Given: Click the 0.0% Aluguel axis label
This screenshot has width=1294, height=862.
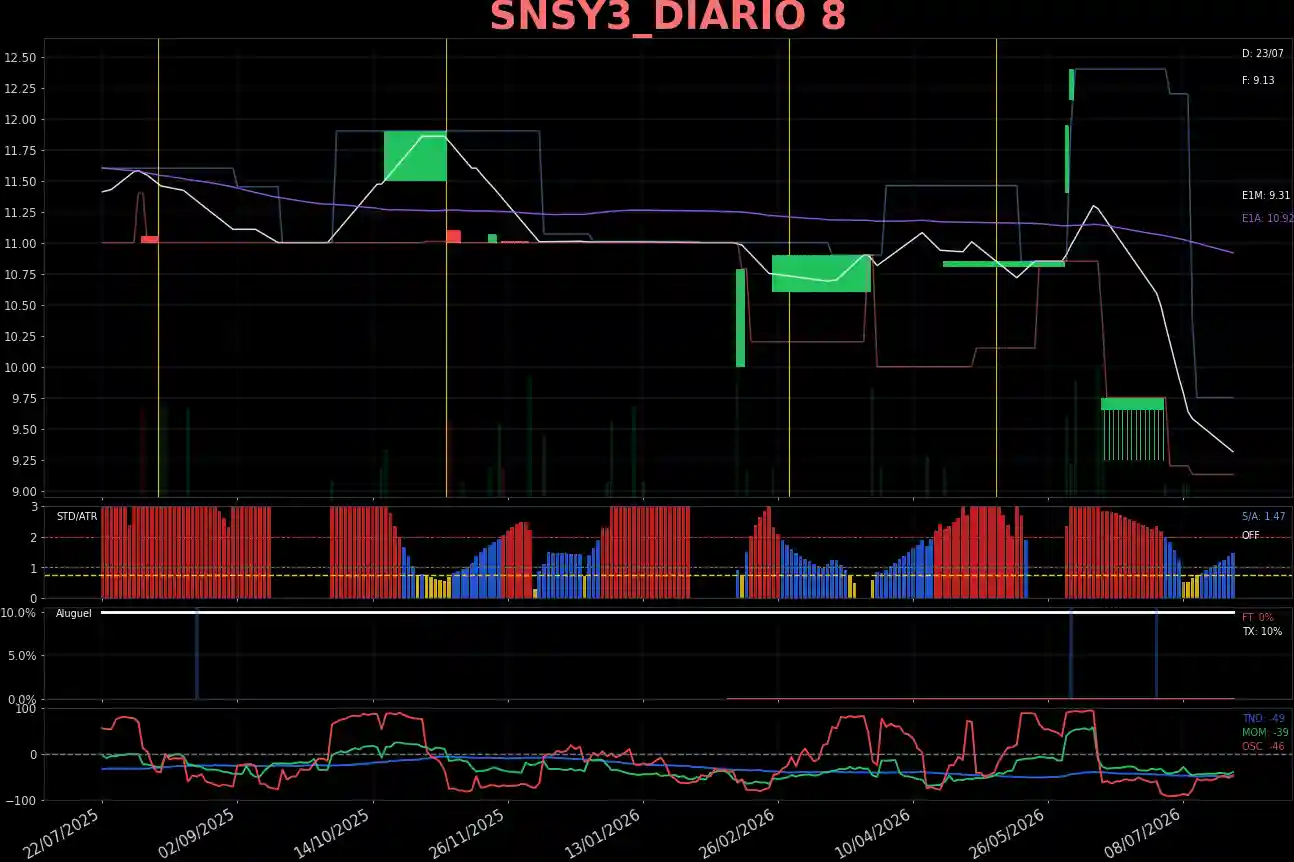Looking at the screenshot, I should pyautogui.click(x=22, y=700).
